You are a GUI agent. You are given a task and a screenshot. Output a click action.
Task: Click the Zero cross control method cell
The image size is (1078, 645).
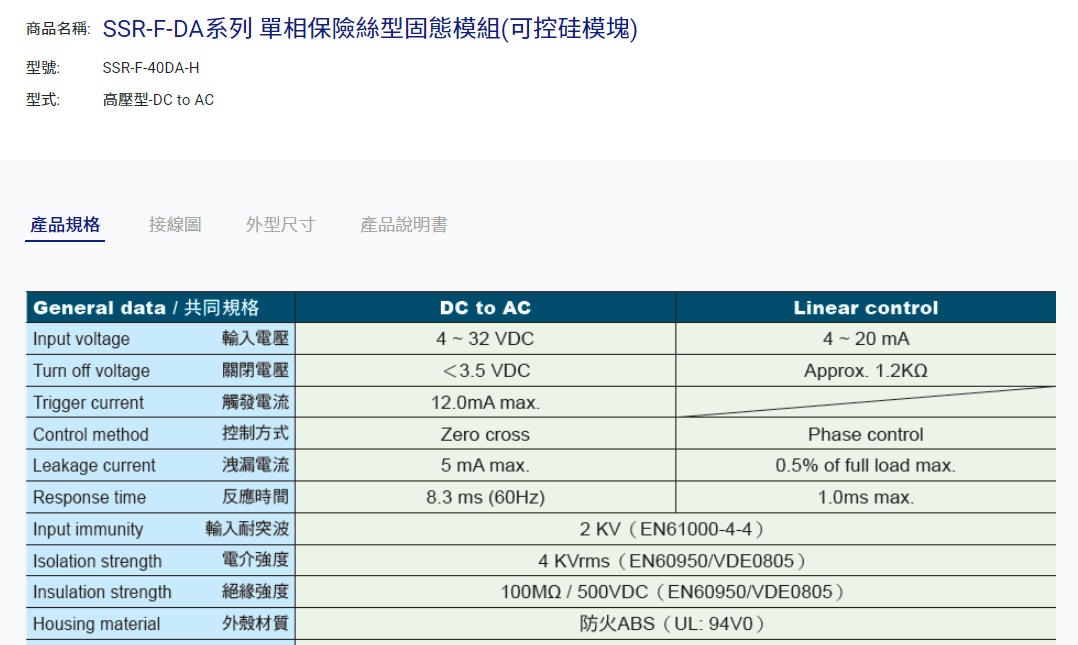pos(485,435)
